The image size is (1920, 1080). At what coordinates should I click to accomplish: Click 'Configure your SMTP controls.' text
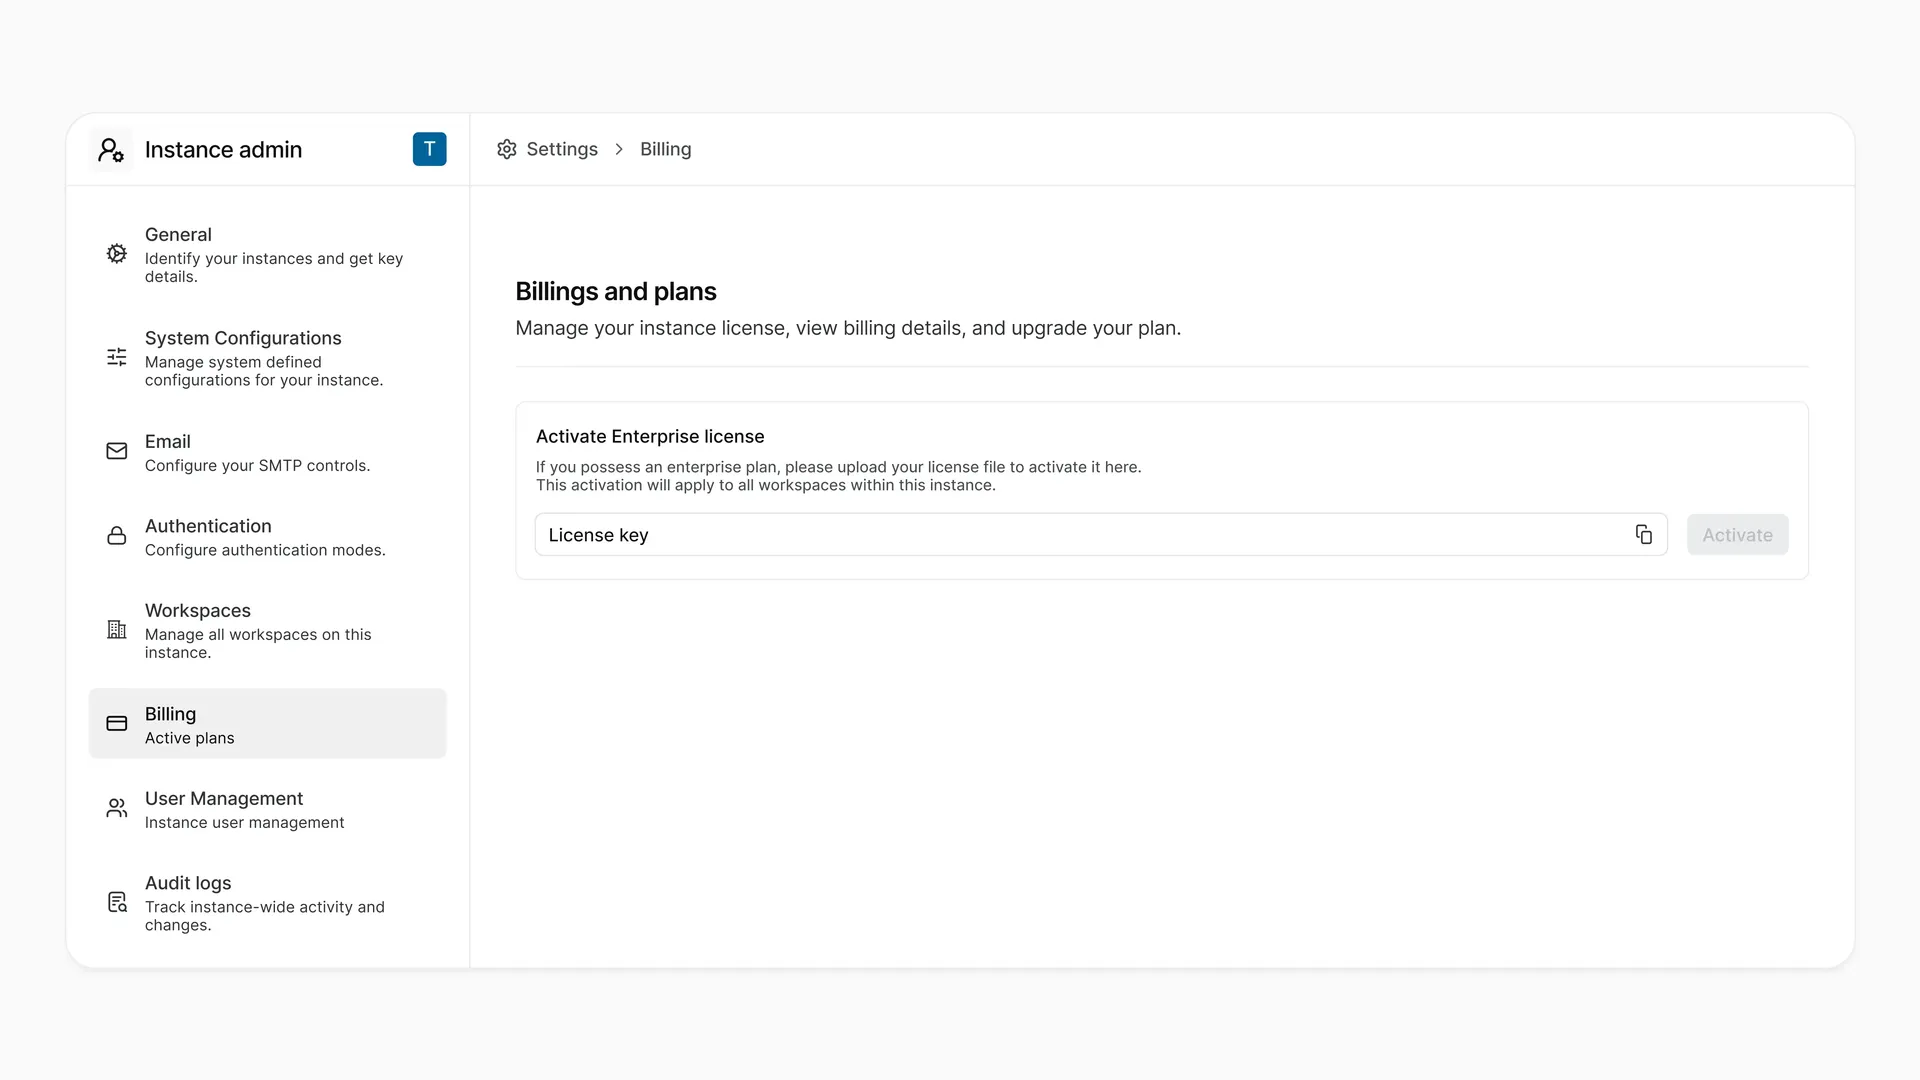pos(258,466)
